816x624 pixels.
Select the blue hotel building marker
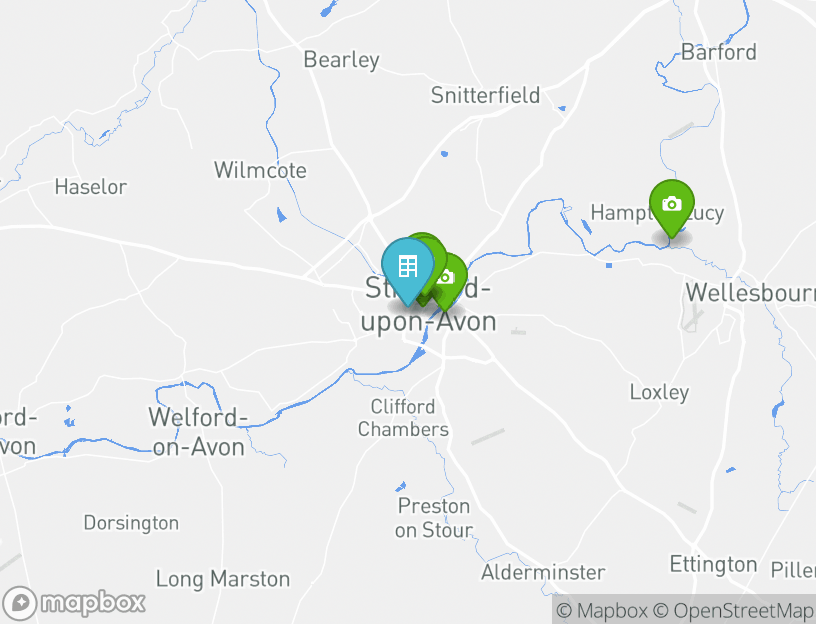pos(407,267)
